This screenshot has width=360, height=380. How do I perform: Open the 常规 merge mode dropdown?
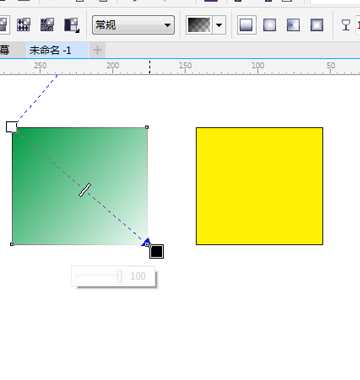pos(133,25)
